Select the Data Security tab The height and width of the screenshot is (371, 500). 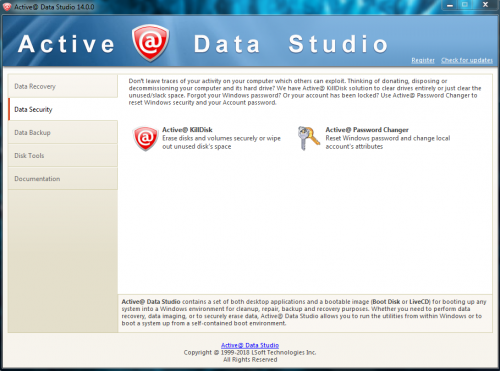63,109
